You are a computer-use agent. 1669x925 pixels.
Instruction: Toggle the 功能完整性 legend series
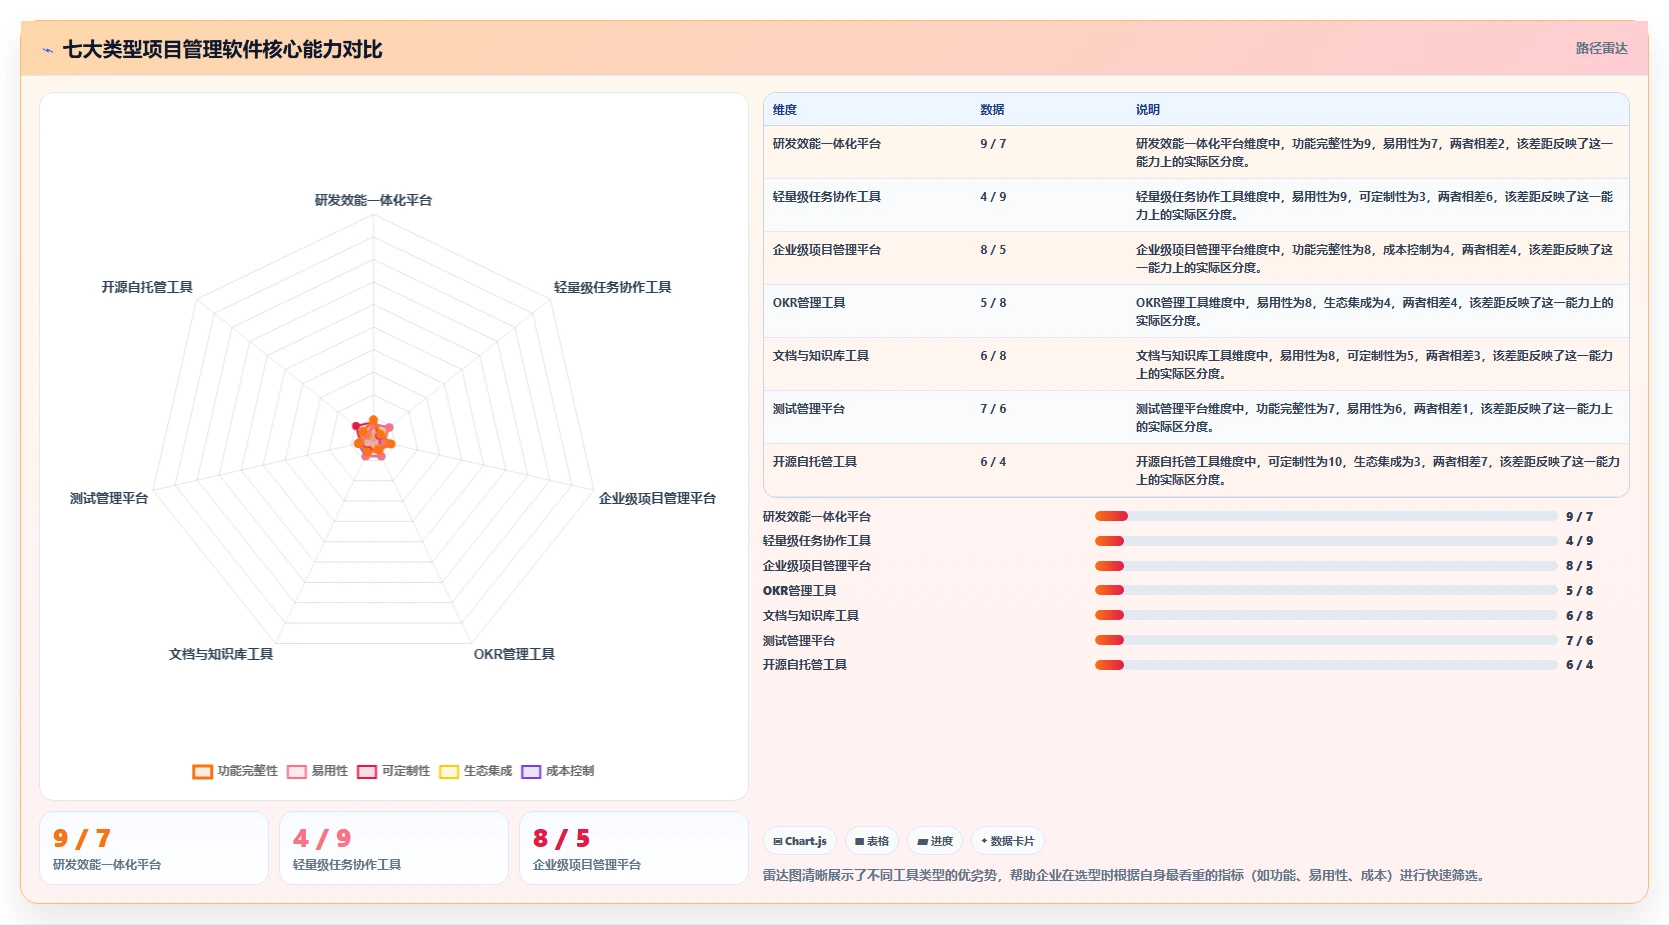pos(235,771)
